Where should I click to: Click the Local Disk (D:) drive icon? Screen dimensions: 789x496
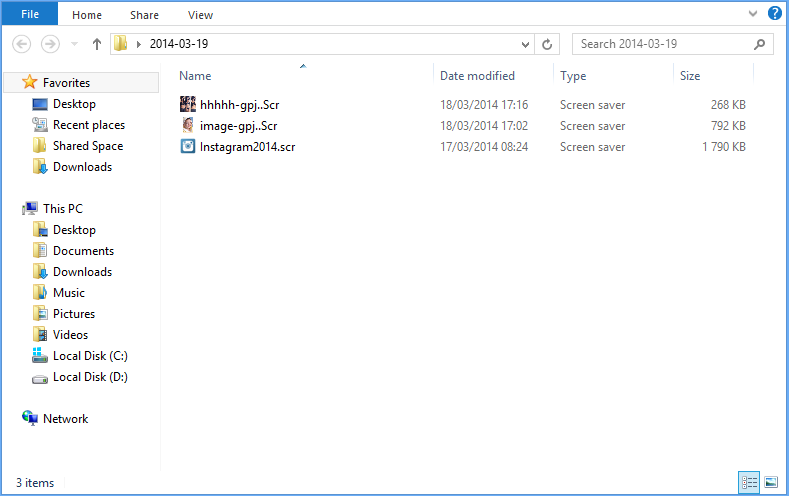pos(40,379)
